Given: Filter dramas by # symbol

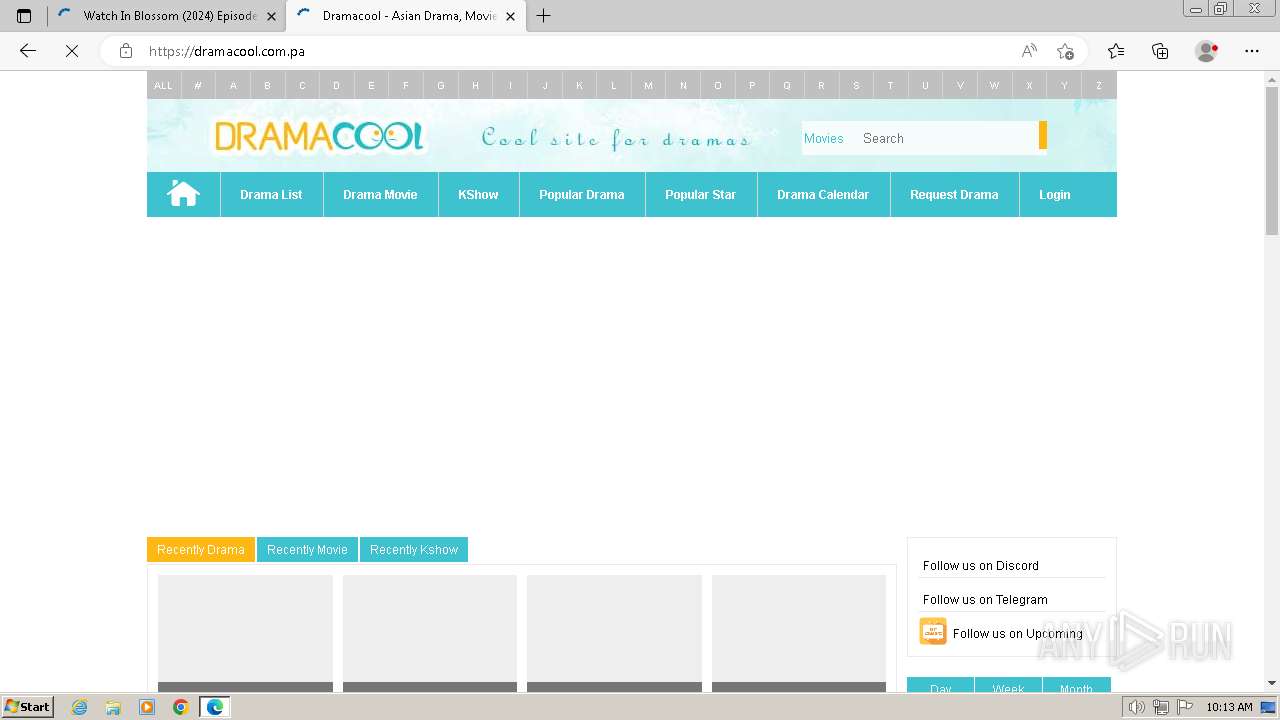Looking at the screenshot, I should 198,85.
